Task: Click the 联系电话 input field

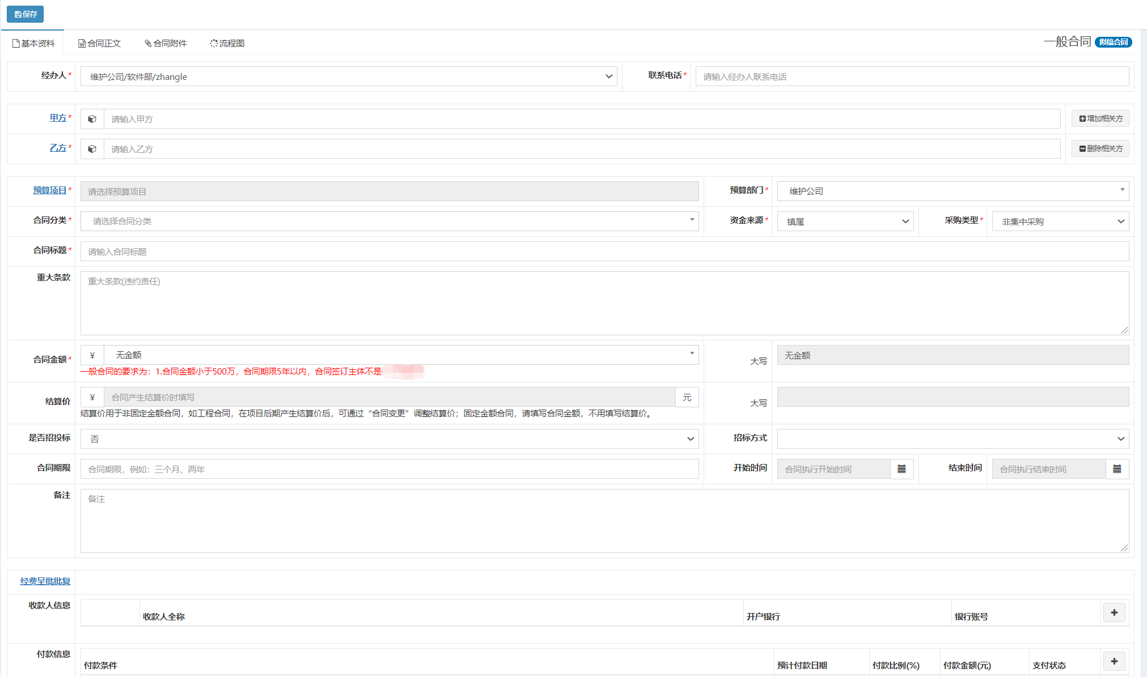Action: 911,77
